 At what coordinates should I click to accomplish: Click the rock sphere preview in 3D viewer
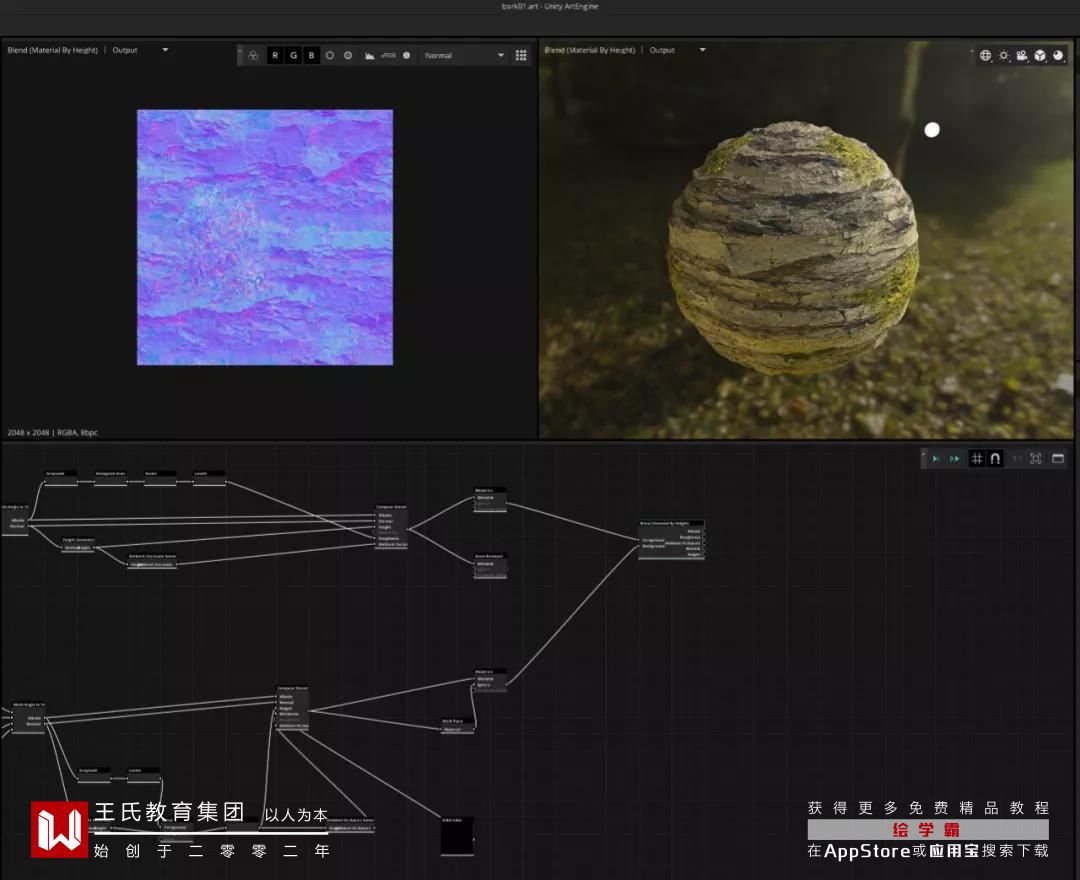coord(793,248)
